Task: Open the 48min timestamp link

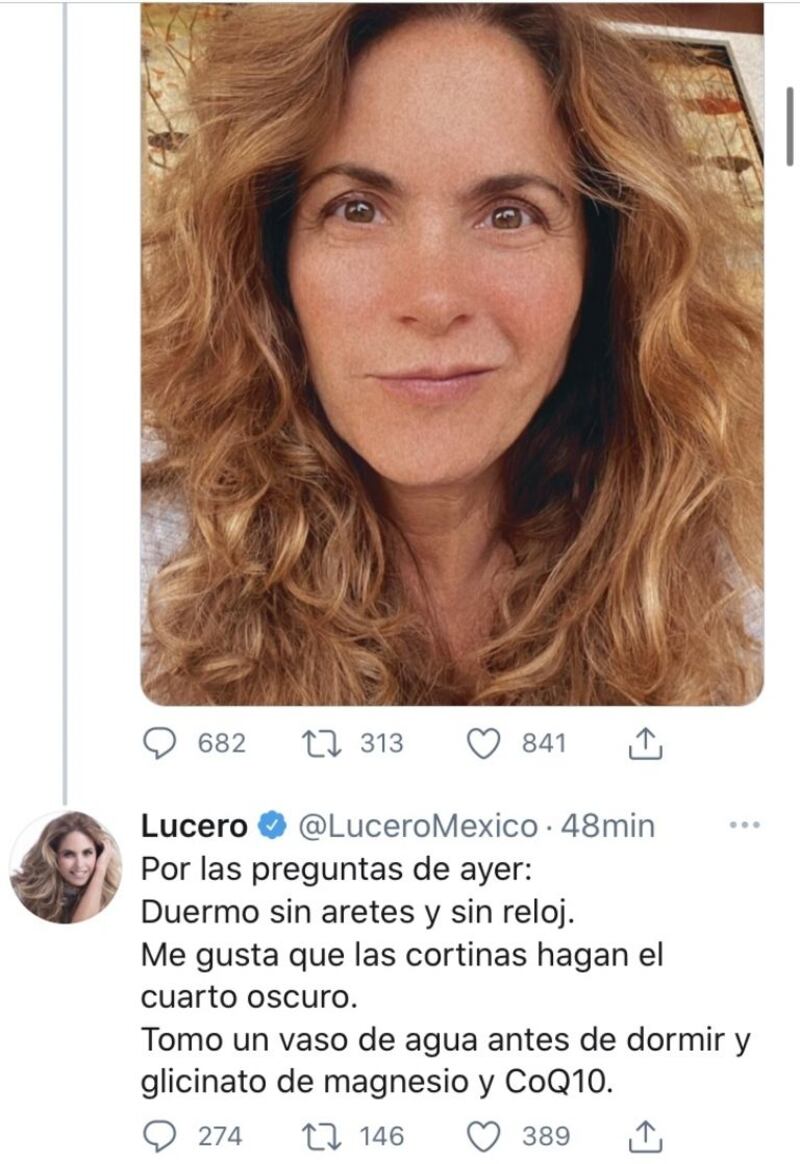Action: pyautogui.click(x=609, y=826)
